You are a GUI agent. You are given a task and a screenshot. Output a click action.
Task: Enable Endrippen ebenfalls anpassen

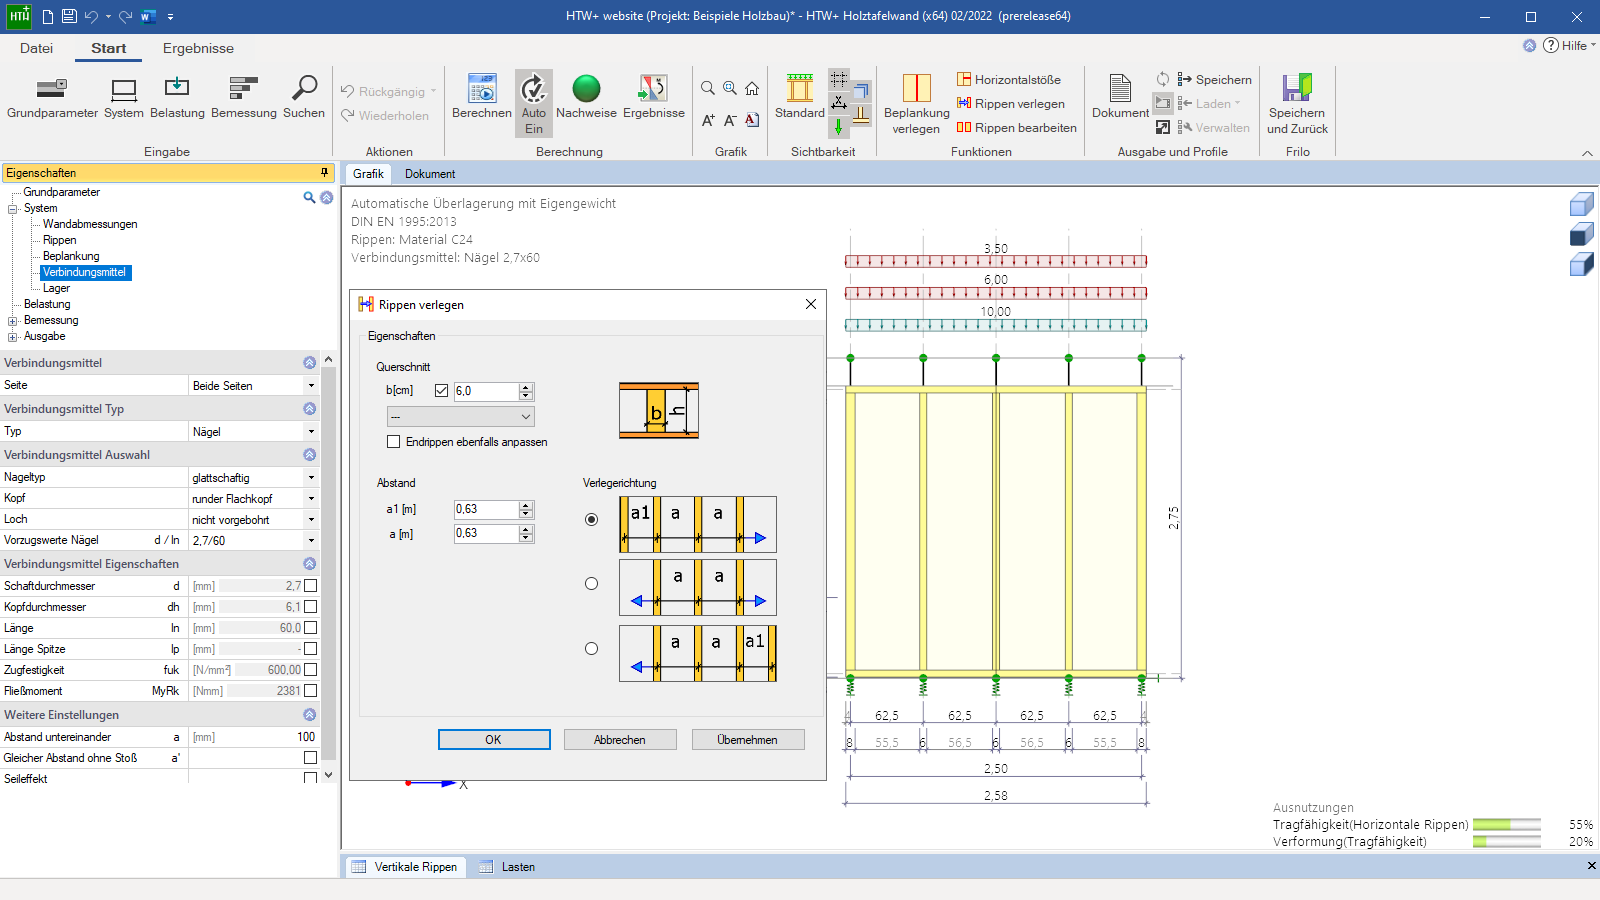click(x=393, y=441)
